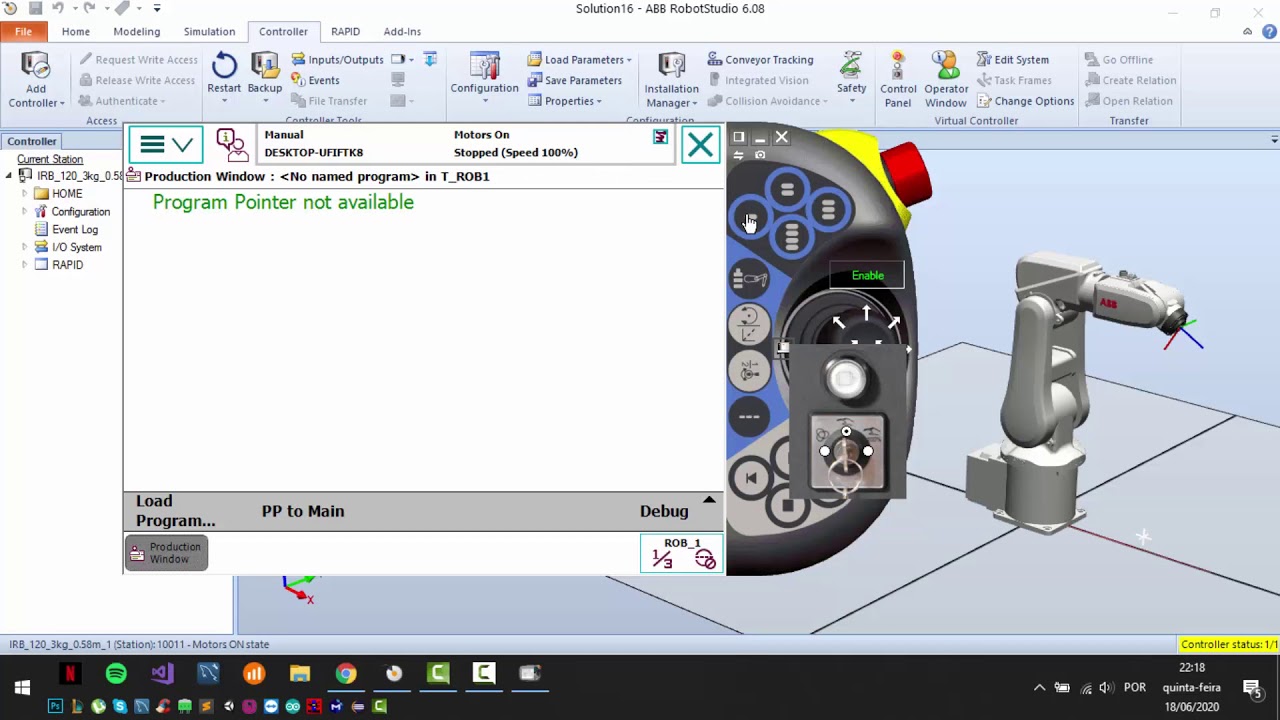Screen dimensions: 1280x720
Task: Switch to the Home tab
Action: coord(75,31)
